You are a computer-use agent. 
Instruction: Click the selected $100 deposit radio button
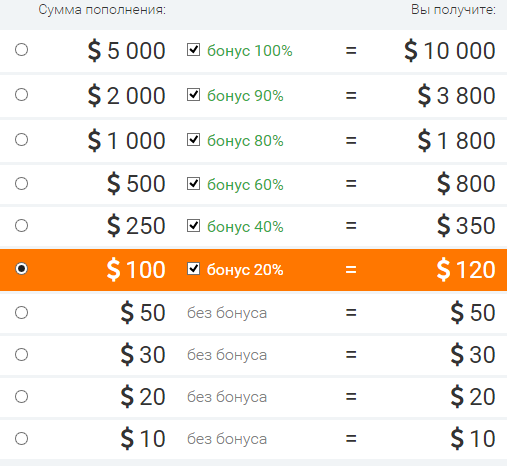click(x=21, y=269)
